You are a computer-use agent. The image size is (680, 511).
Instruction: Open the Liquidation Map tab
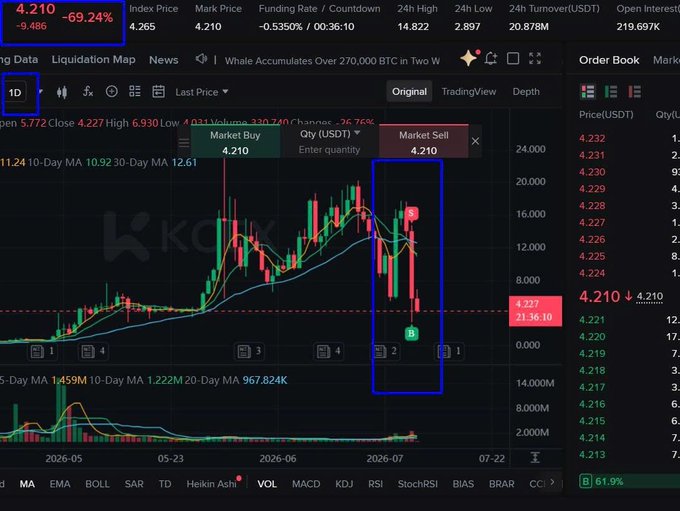[93, 59]
